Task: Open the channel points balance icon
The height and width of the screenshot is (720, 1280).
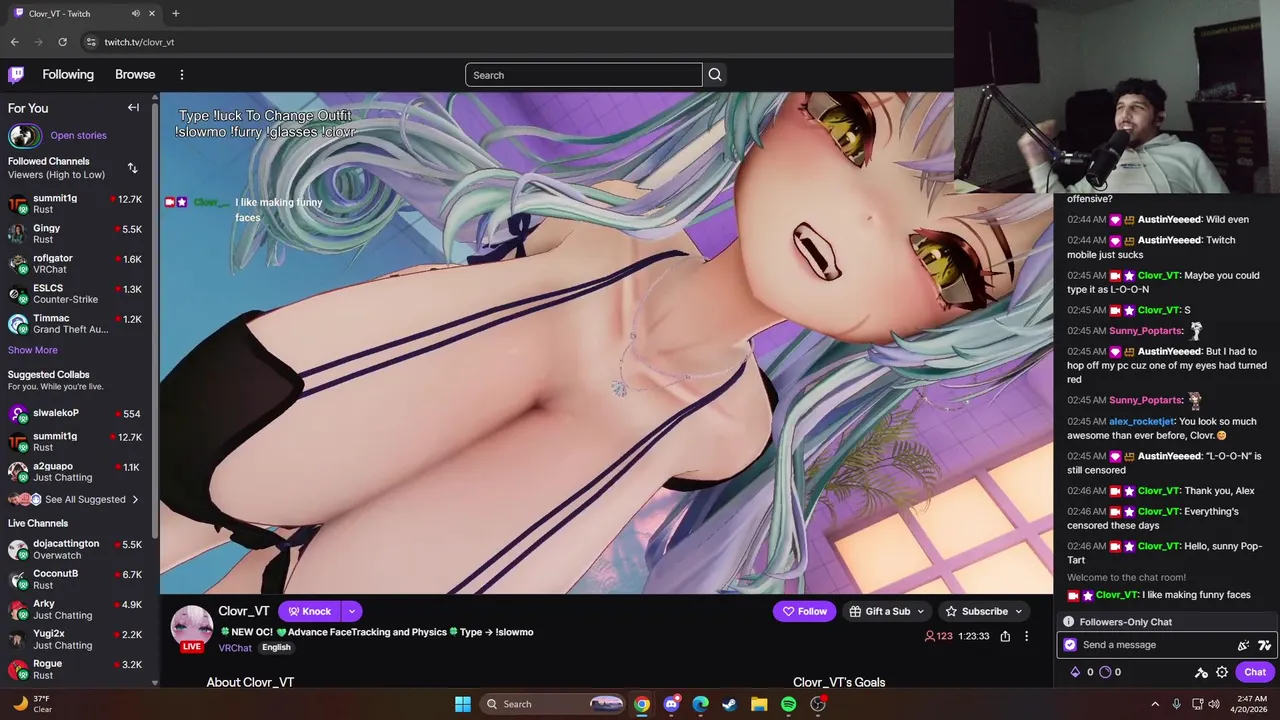Action: (x=1105, y=672)
